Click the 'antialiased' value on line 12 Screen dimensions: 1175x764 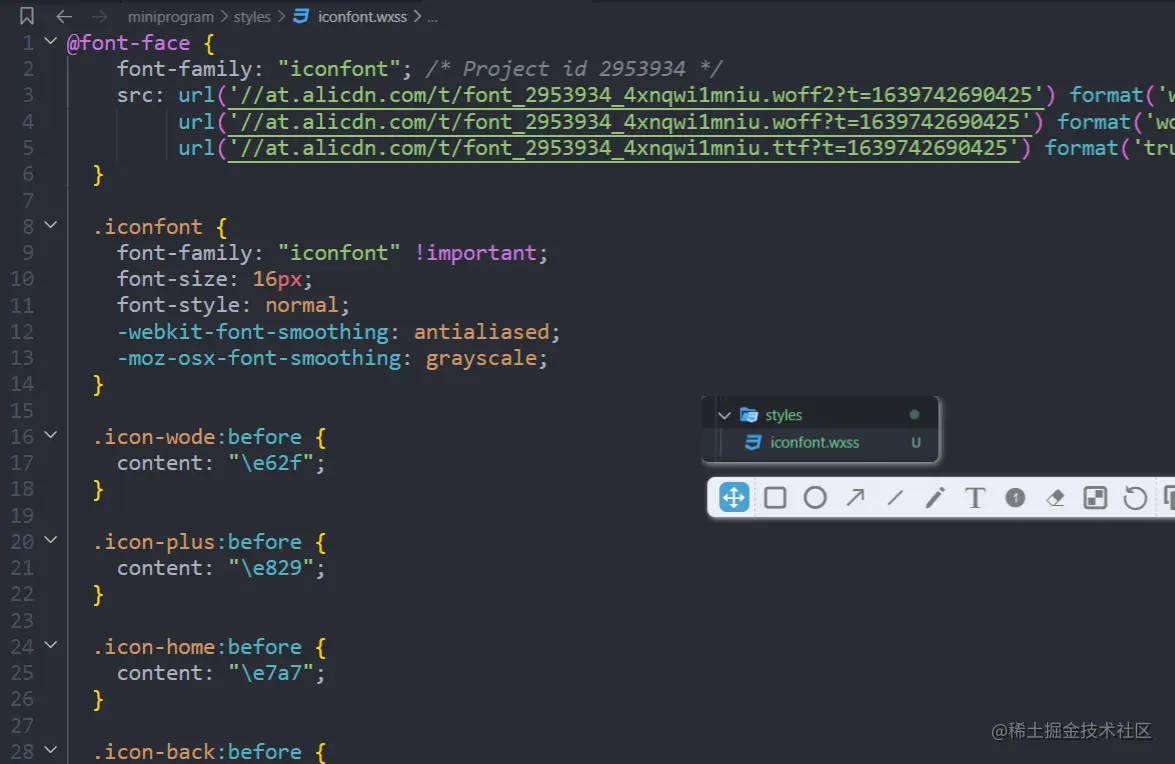(x=482, y=332)
